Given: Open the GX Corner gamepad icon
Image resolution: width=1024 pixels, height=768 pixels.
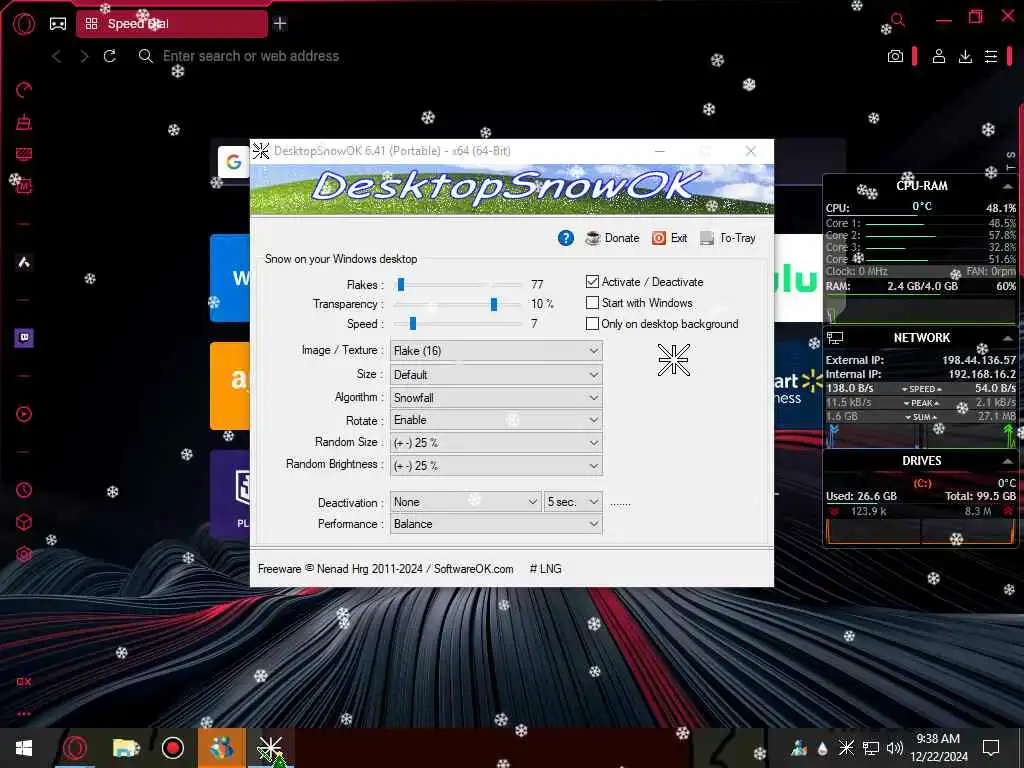Looking at the screenshot, I should coord(58,24).
